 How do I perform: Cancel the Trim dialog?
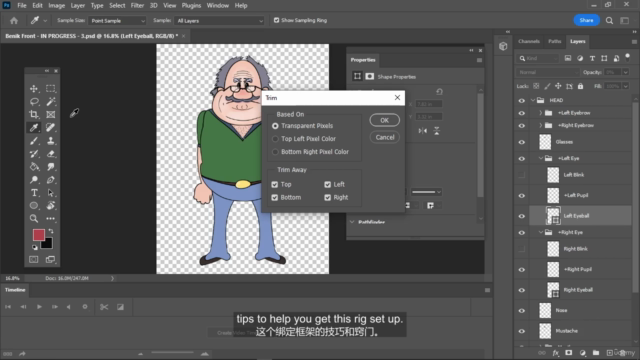[384, 138]
